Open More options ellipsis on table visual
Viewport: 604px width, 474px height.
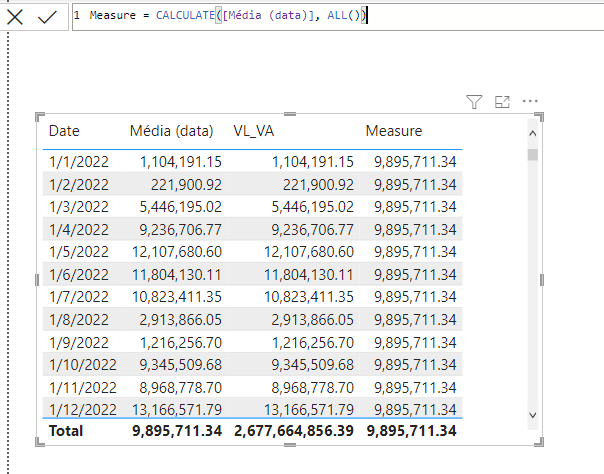click(530, 101)
